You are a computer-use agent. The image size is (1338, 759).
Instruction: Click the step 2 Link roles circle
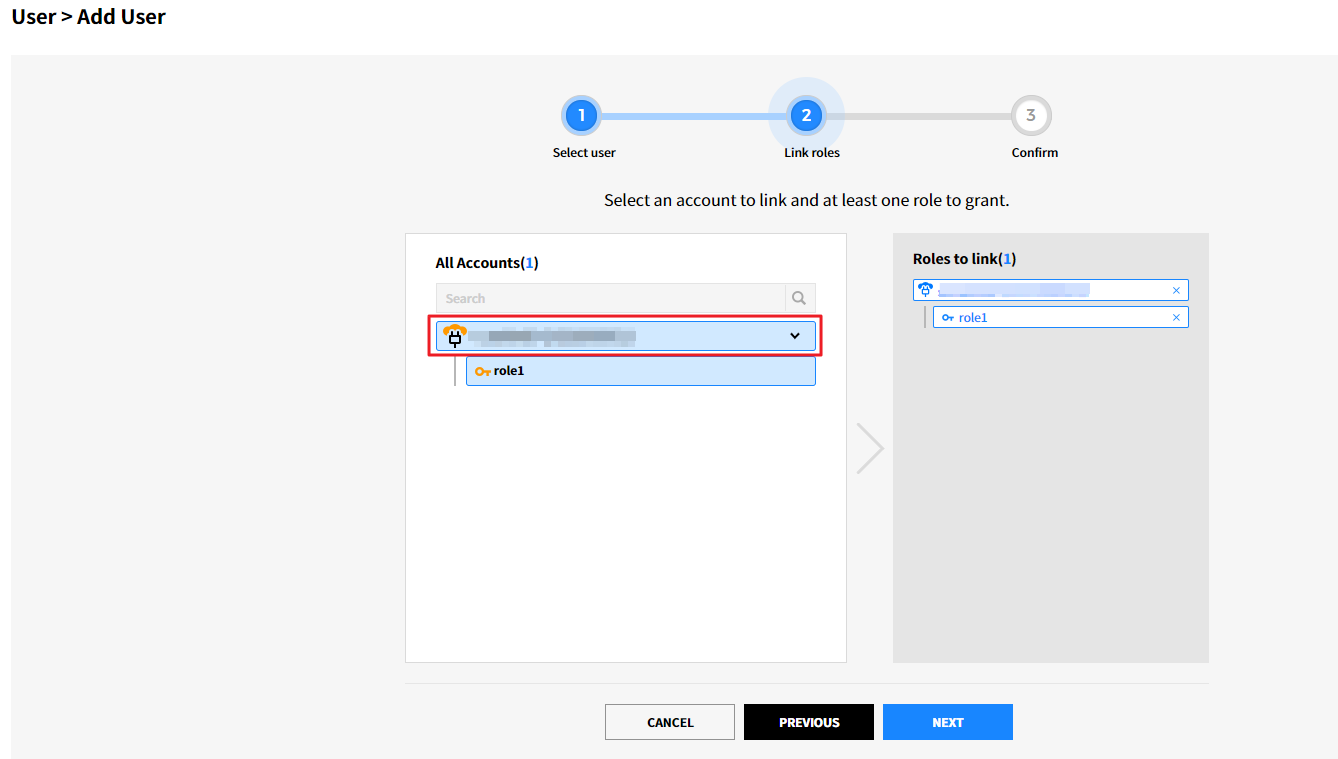806,116
